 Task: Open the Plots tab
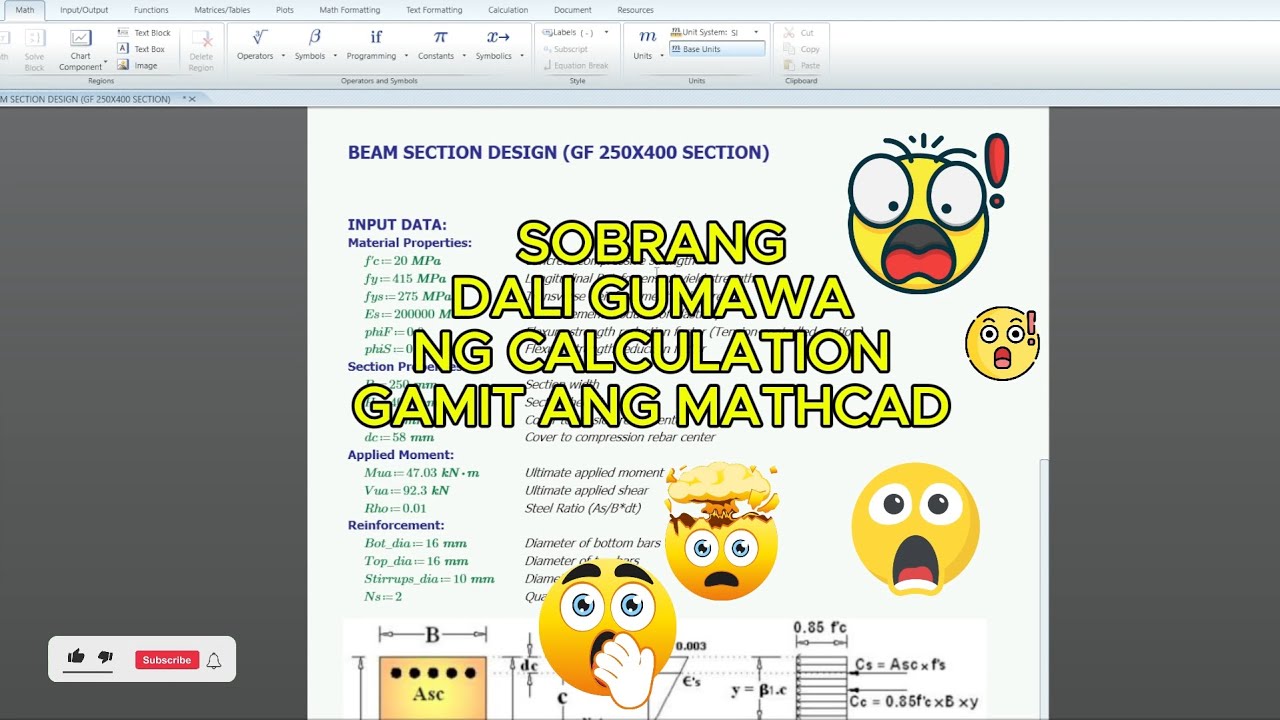click(285, 10)
